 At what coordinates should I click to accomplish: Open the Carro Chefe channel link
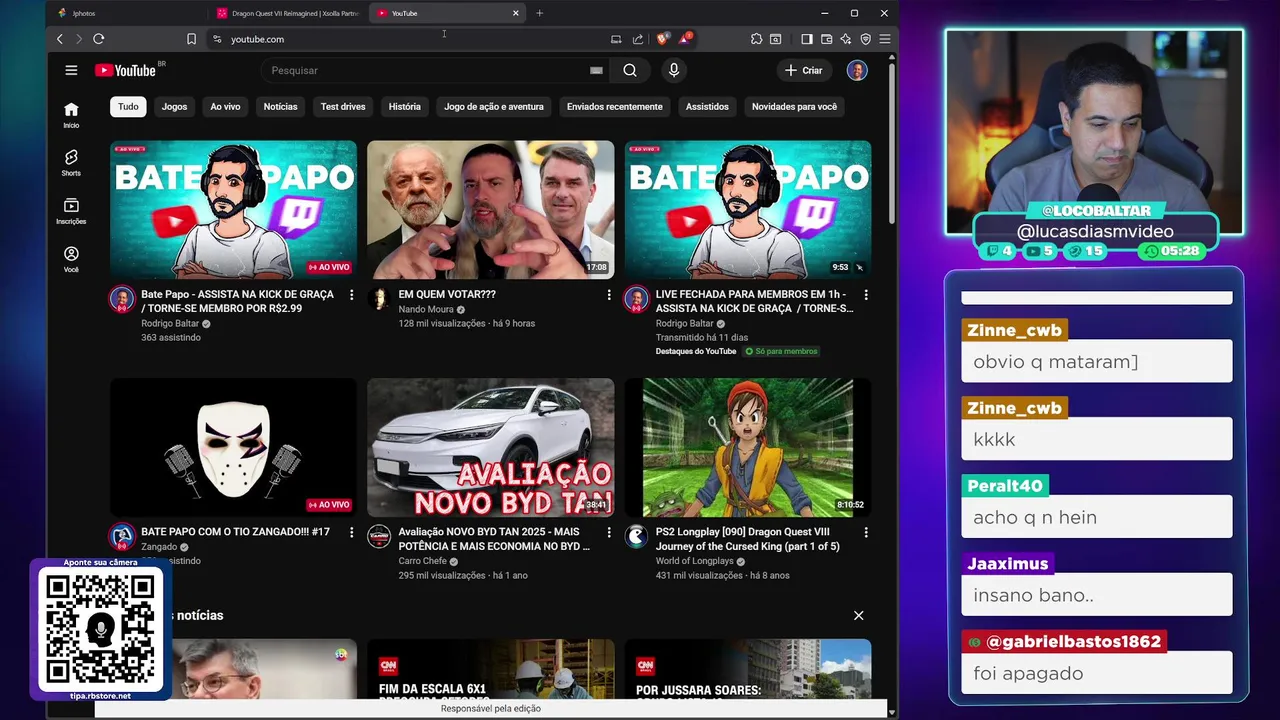(x=423, y=561)
